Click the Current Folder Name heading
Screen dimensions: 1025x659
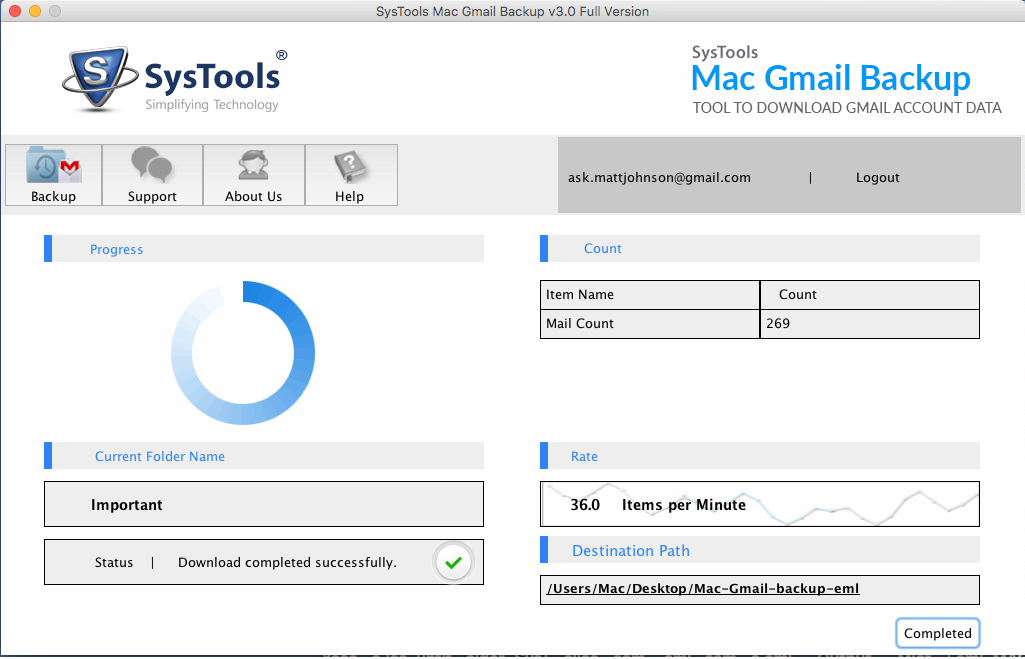(x=160, y=456)
